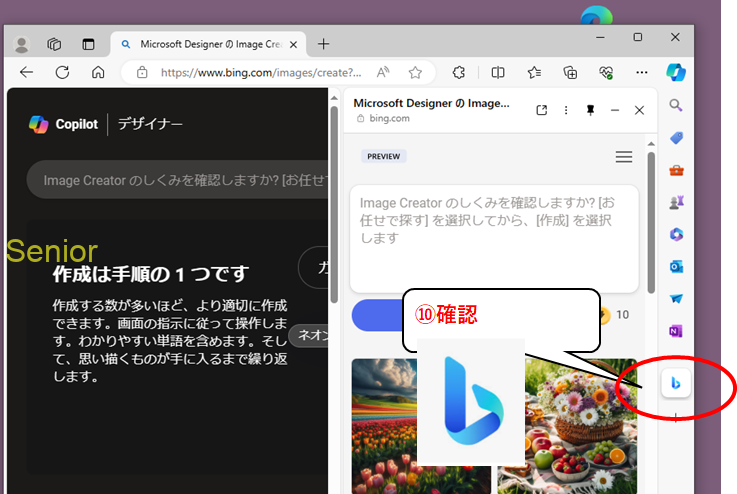
Task: Open the tab actions menu icon
Action: (88, 44)
